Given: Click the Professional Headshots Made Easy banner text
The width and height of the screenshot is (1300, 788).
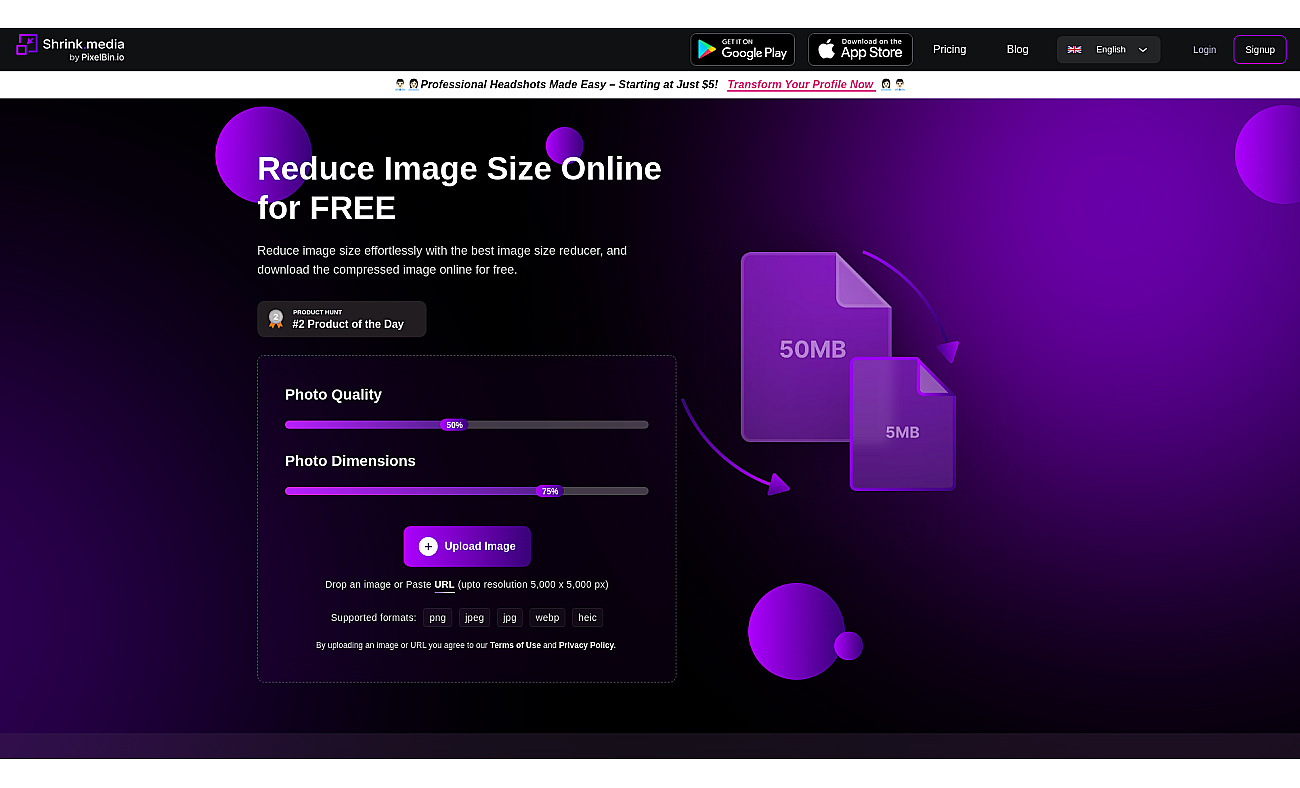Looking at the screenshot, I should coord(569,84).
